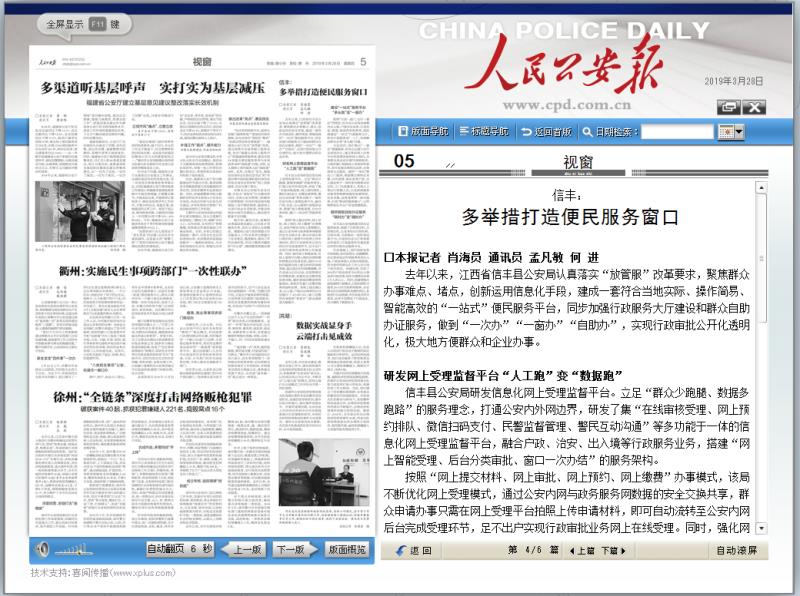
Task: Open 标题导航 headline navigation
Action: coord(483,131)
